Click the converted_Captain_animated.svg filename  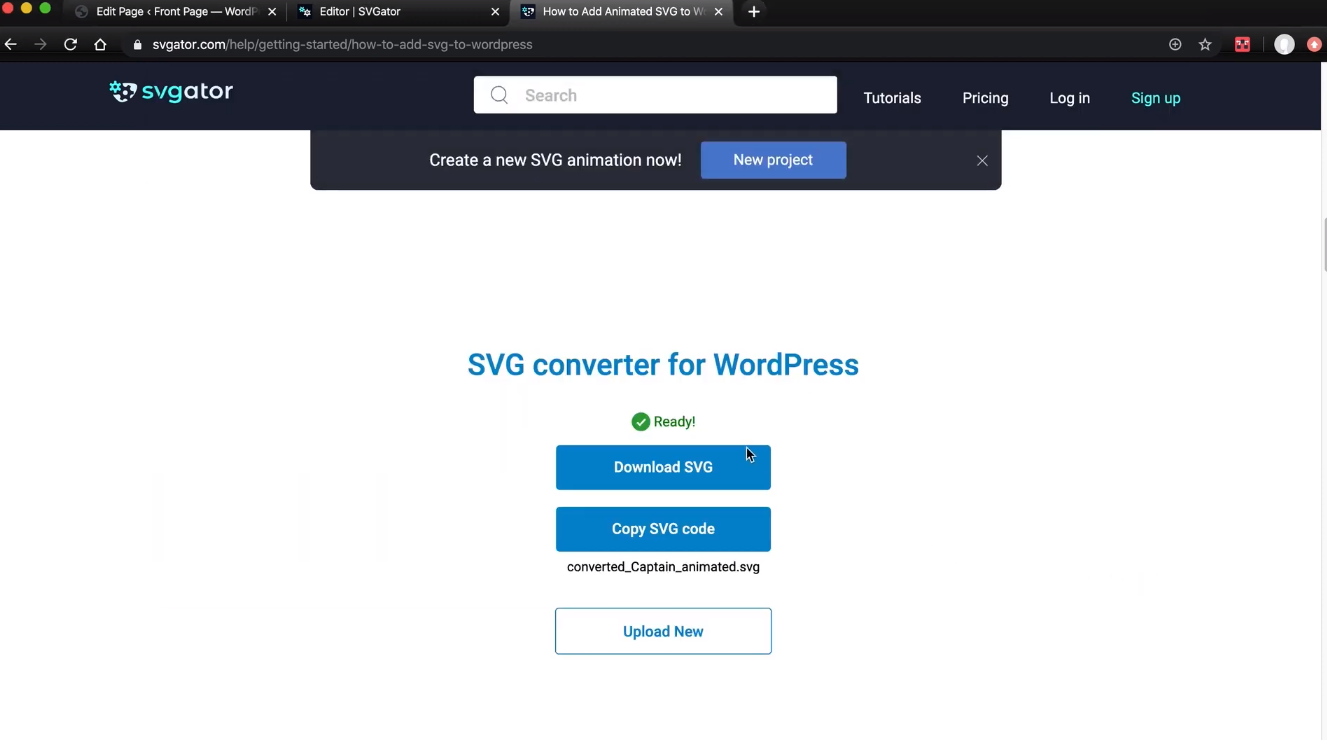pyautogui.click(x=663, y=567)
